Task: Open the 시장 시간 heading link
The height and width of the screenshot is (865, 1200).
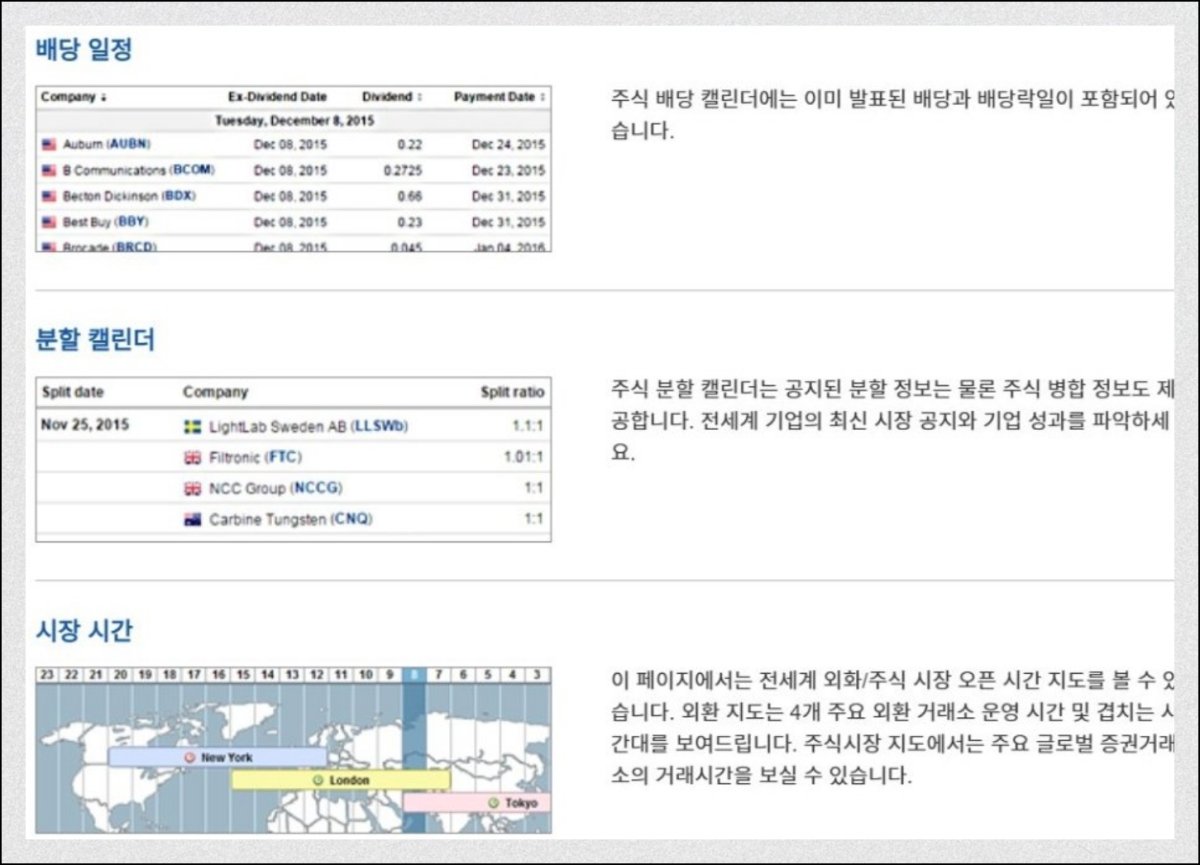Action: (x=84, y=631)
